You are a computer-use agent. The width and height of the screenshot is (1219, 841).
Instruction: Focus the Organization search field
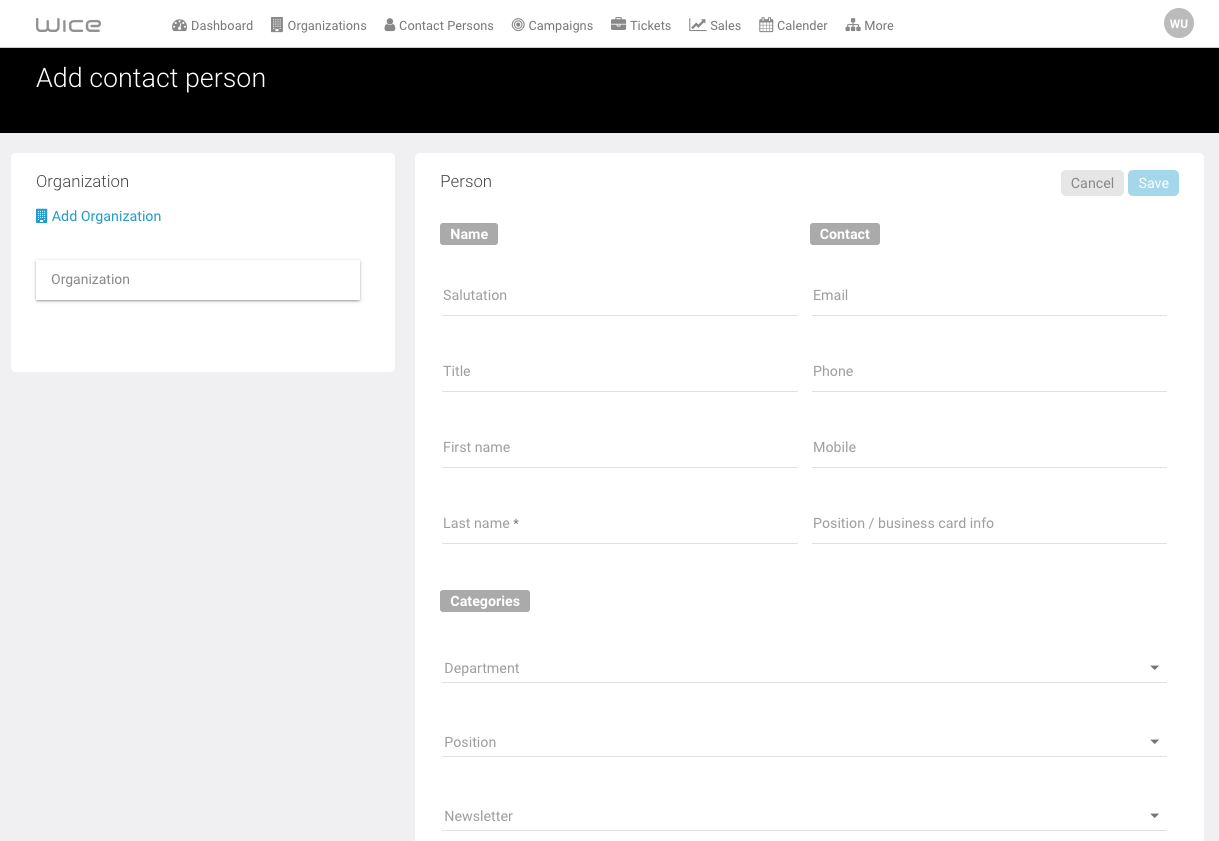198,280
